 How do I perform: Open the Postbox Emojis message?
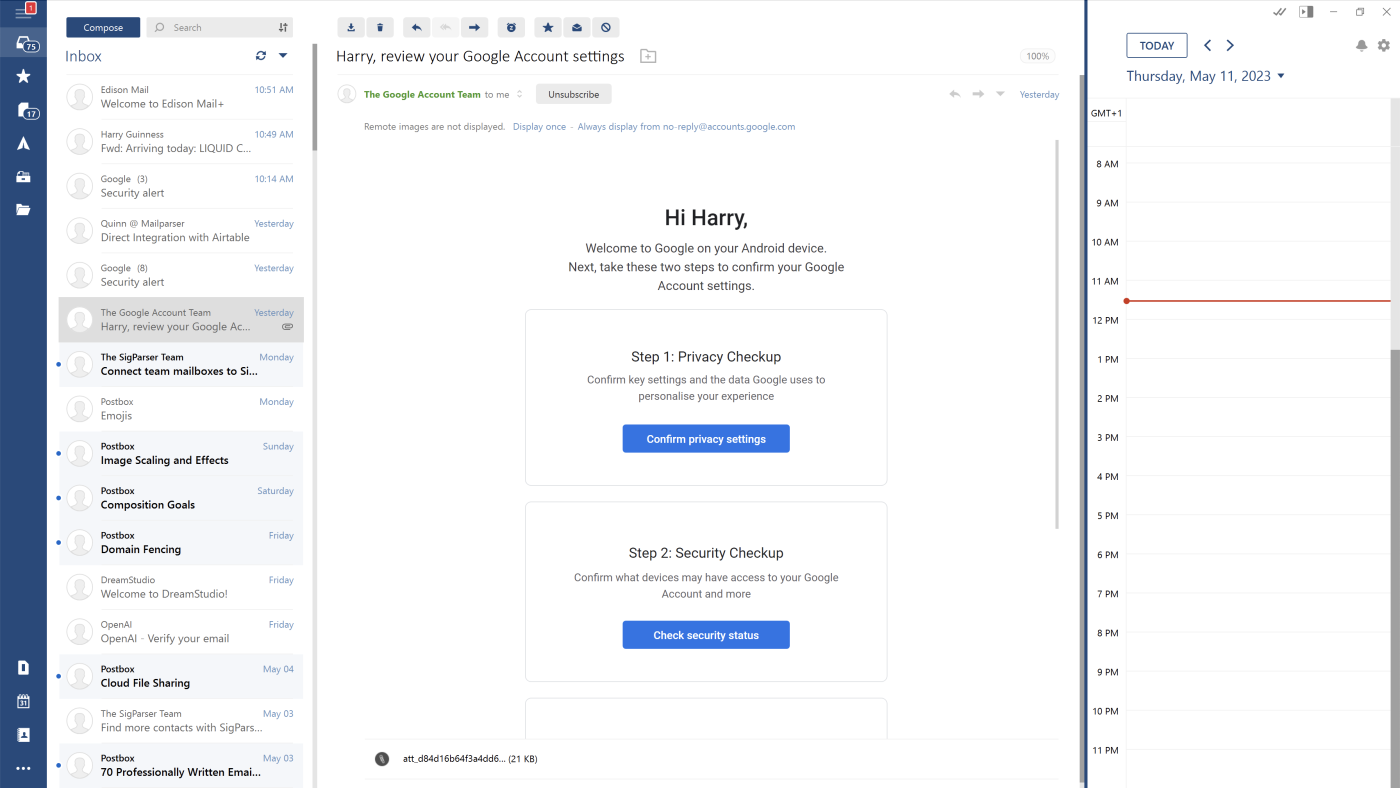pyautogui.click(x=180, y=408)
